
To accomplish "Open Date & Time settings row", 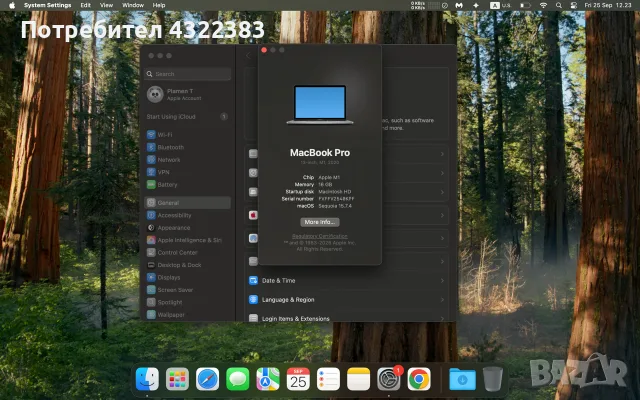I will point(347,280).
